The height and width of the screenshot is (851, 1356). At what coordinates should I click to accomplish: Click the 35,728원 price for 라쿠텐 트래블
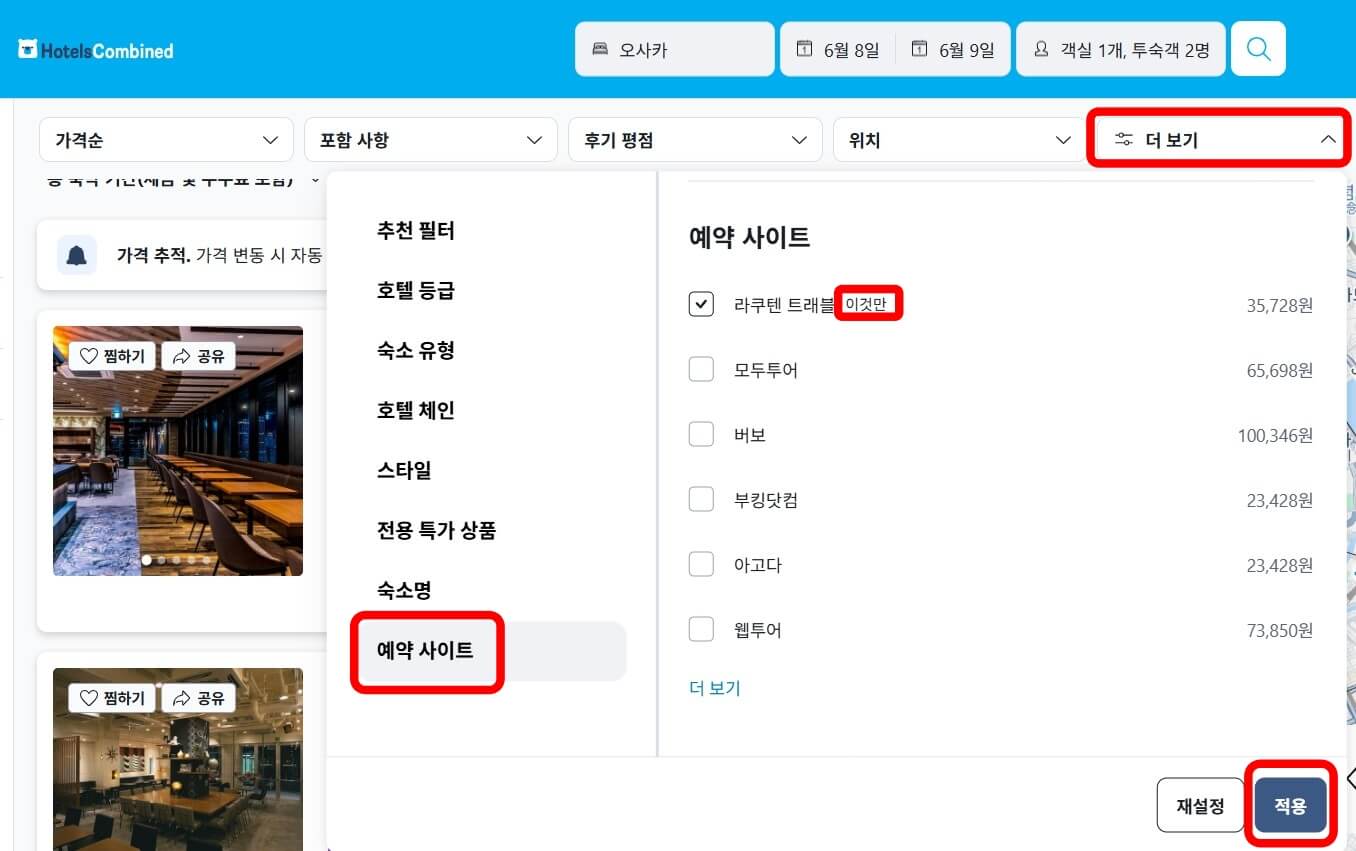coord(1279,305)
